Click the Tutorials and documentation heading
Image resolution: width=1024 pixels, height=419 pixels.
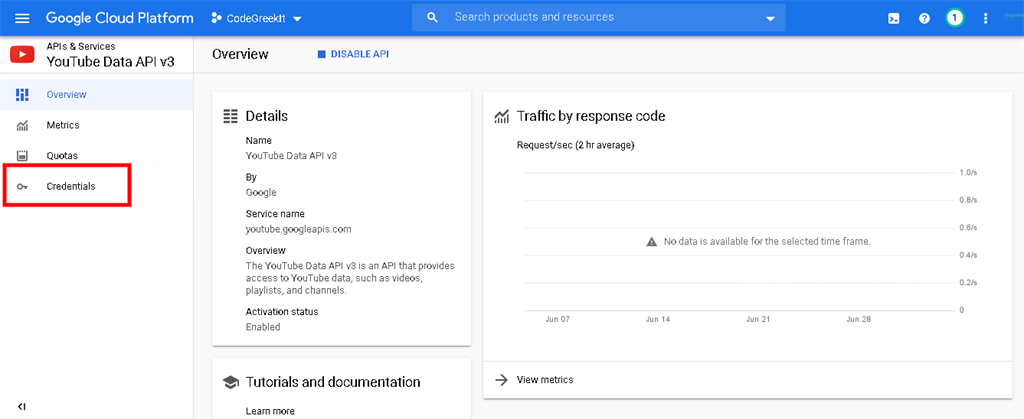(x=333, y=382)
